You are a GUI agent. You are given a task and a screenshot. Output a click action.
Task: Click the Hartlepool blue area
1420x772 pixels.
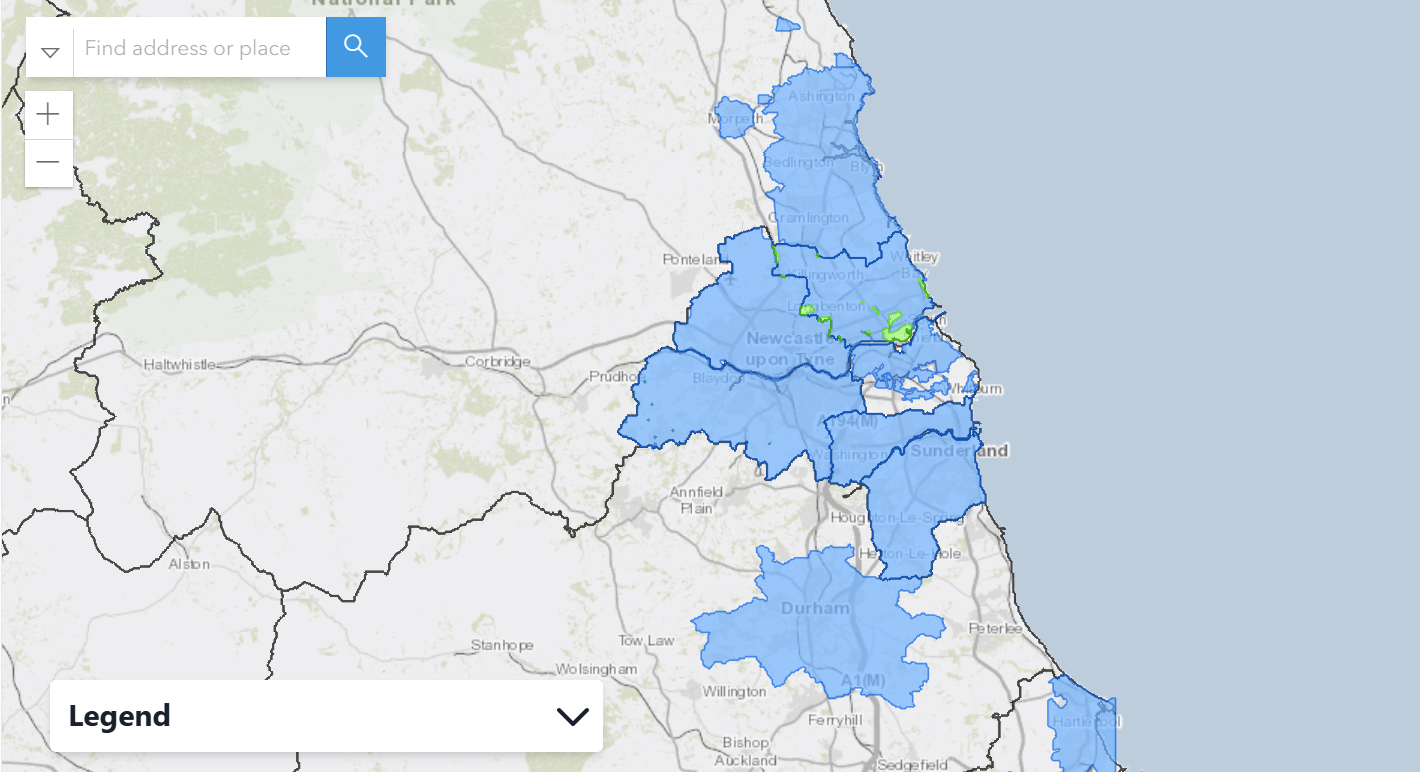(x=1082, y=722)
